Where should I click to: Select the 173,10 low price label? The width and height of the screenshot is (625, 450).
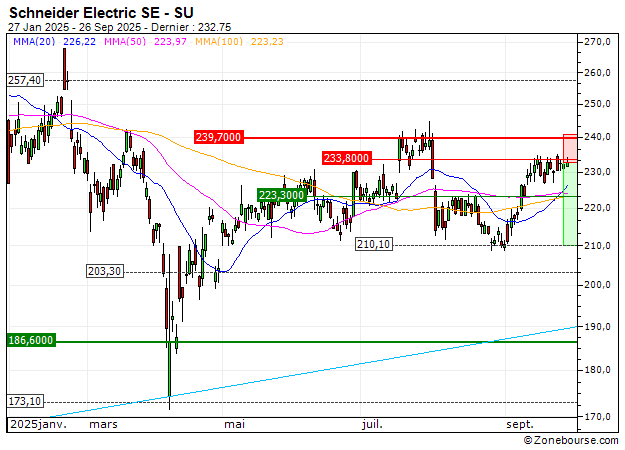pos(25,401)
